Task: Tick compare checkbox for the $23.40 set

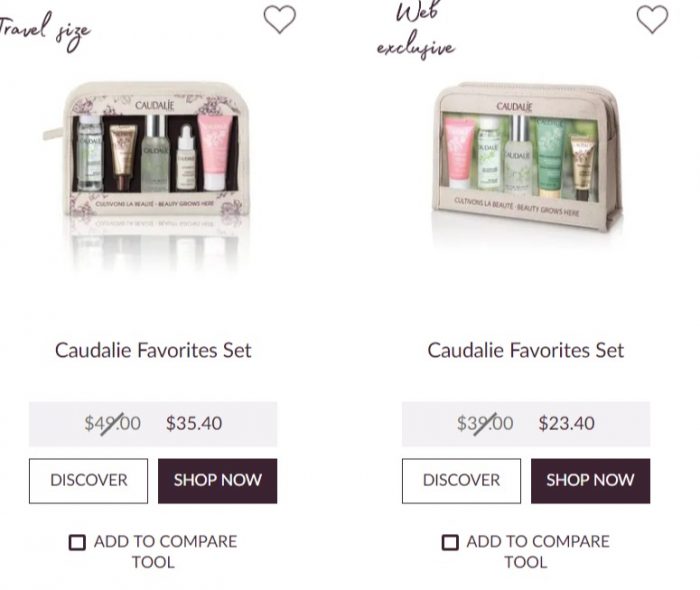Action: [450, 542]
